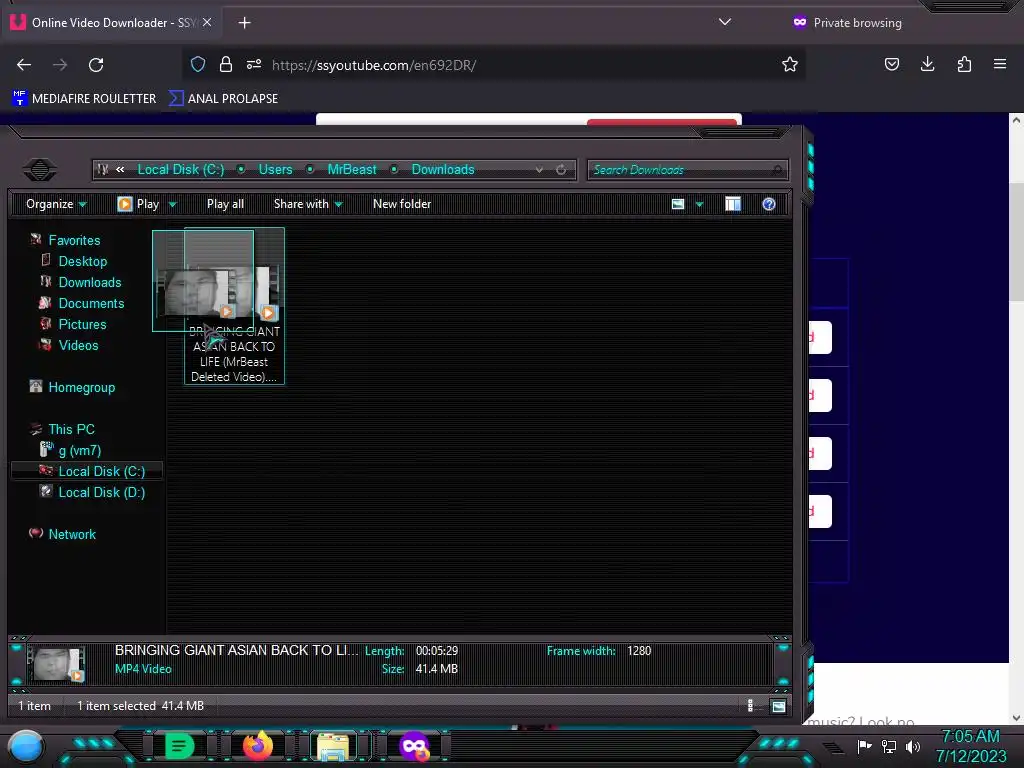1024x768 pixels.
Task: Change the view with view icon
Action: tap(678, 204)
